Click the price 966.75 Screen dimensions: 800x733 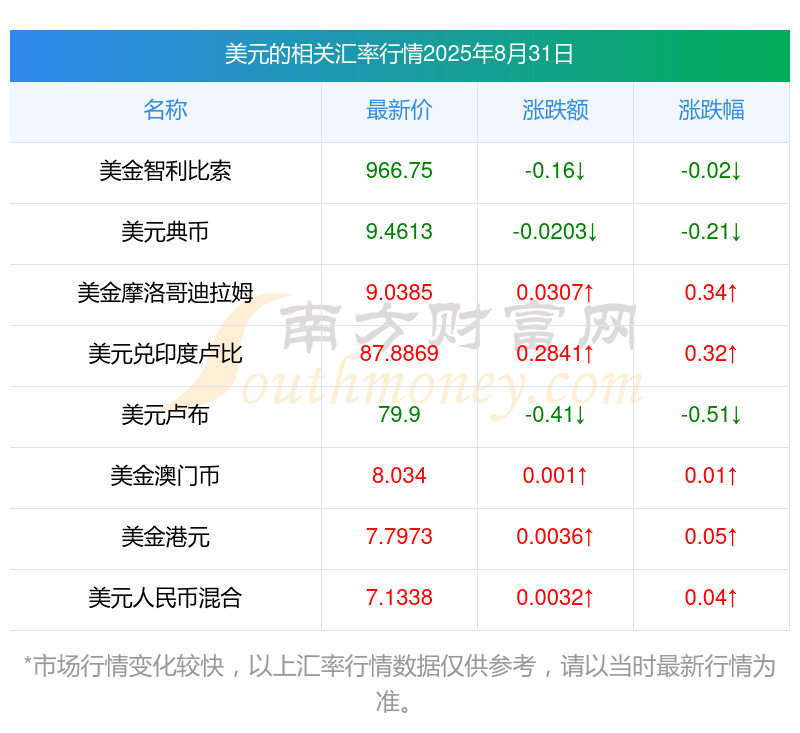pos(399,171)
